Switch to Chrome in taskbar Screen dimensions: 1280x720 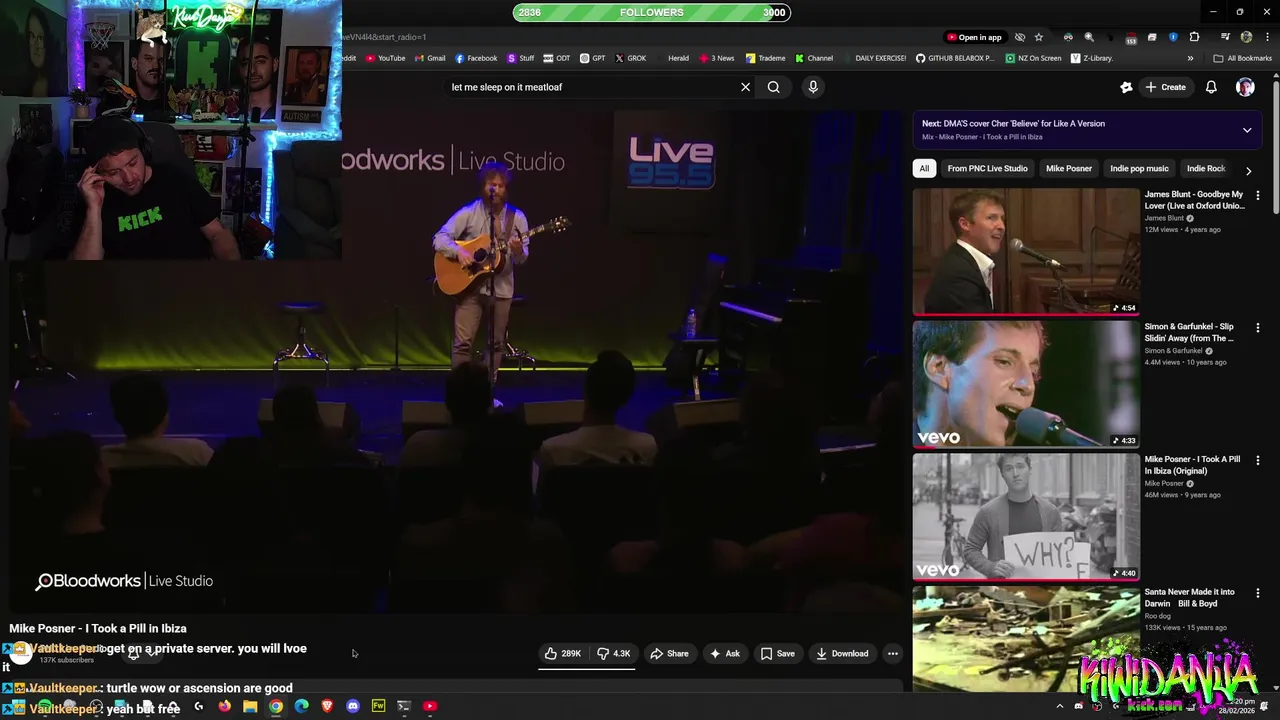pyautogui.click(x=276, y=706)
